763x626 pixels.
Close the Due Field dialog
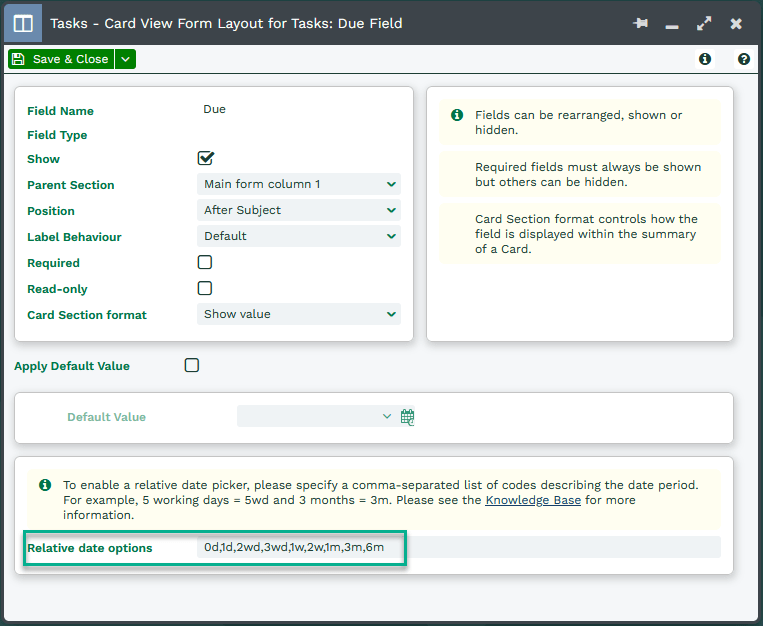tap(736, 23)
